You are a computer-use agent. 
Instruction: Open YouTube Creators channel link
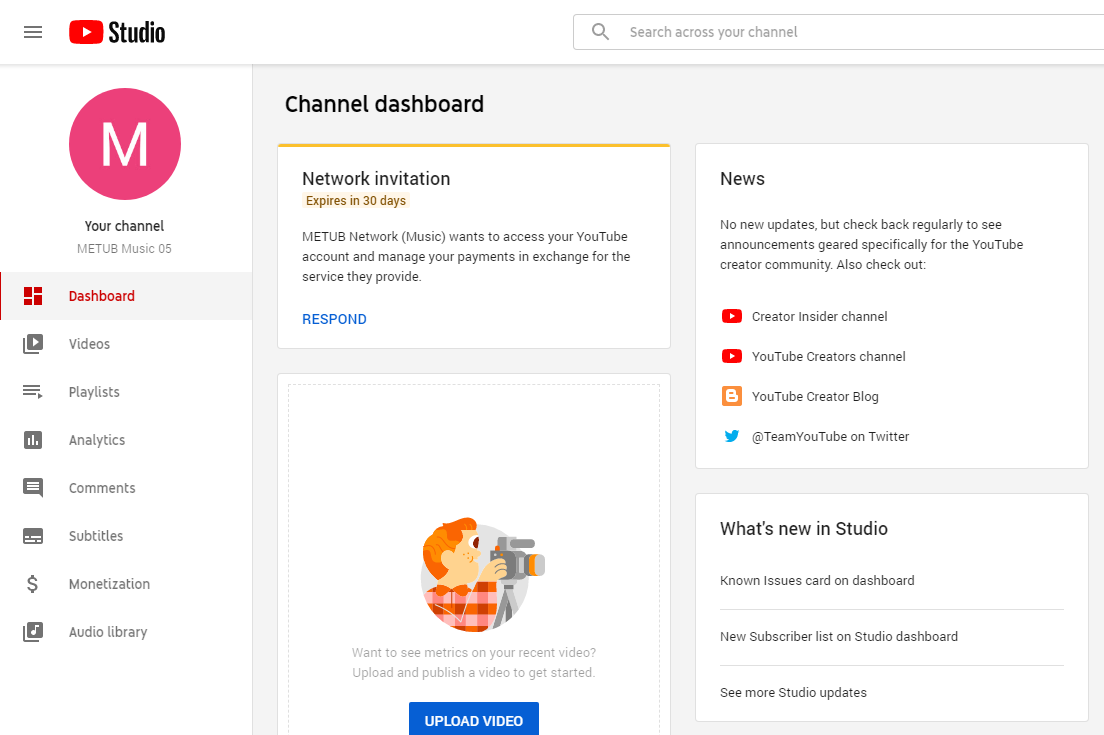coord(829,356)
